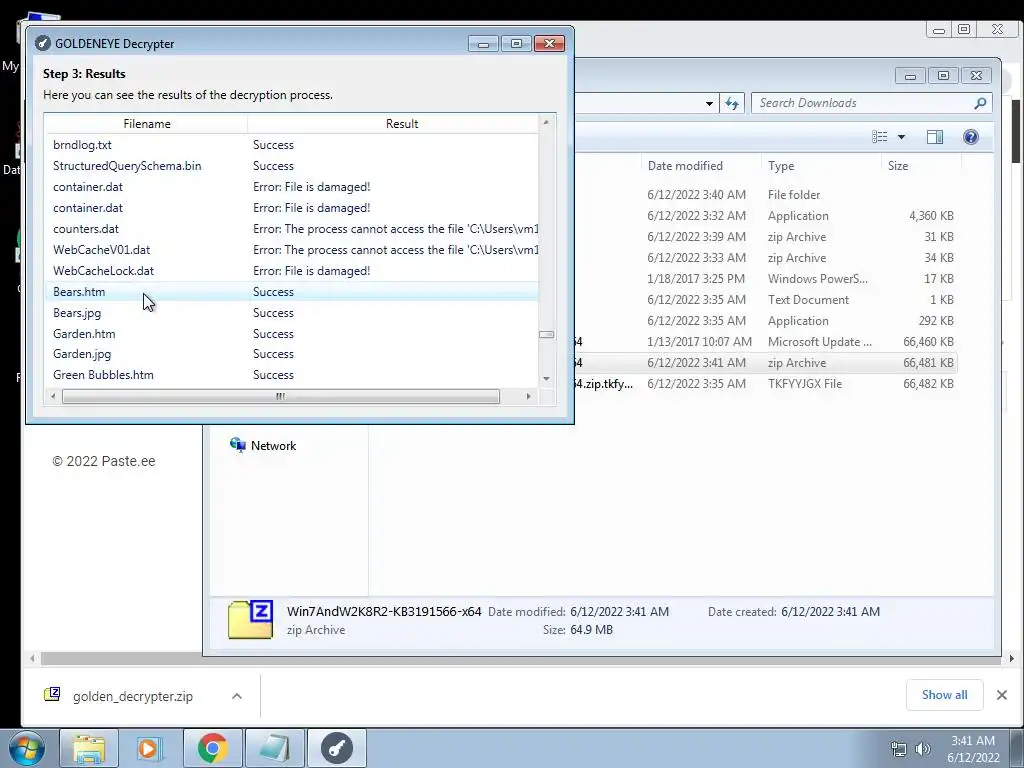Click the GOLDENEYE Decrypter title bar icon
The image size is (1024, 768).
click(43, 44)
